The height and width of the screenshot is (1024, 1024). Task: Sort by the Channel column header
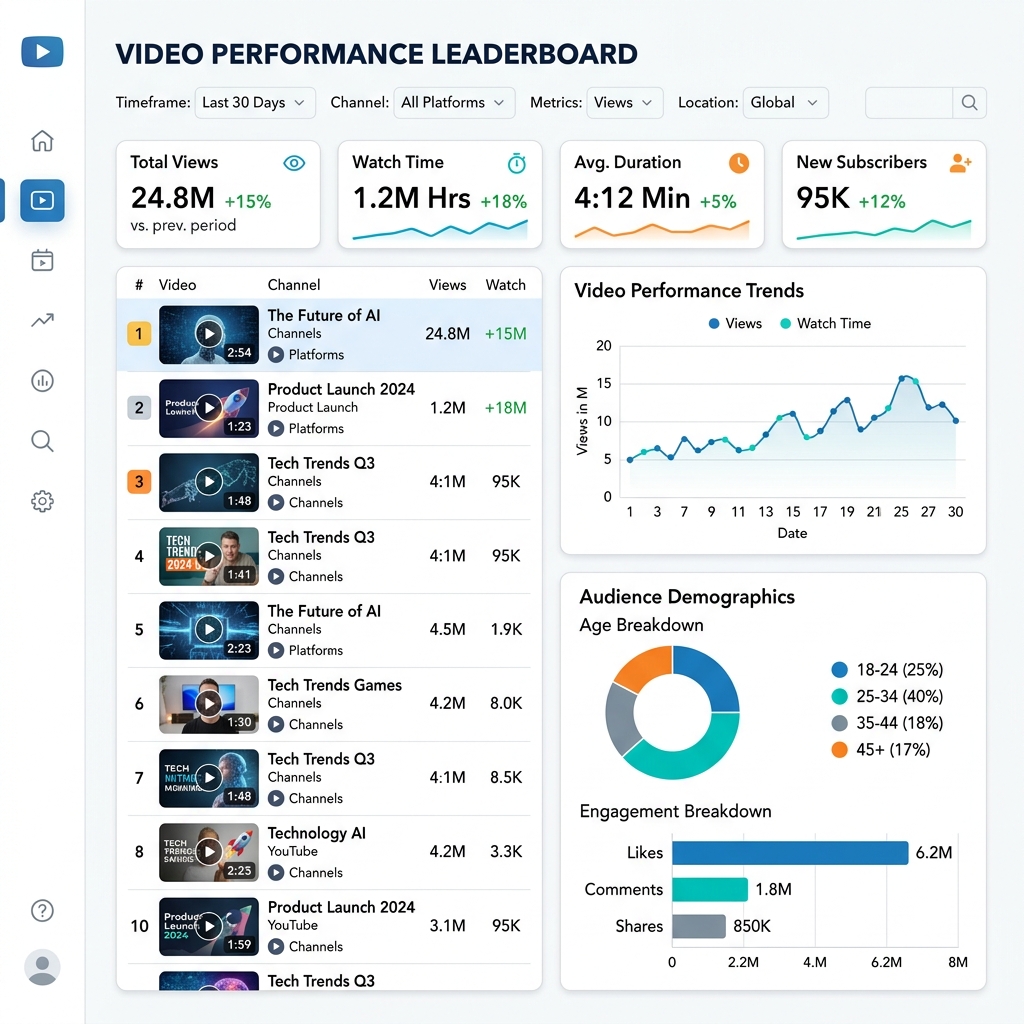294,285
